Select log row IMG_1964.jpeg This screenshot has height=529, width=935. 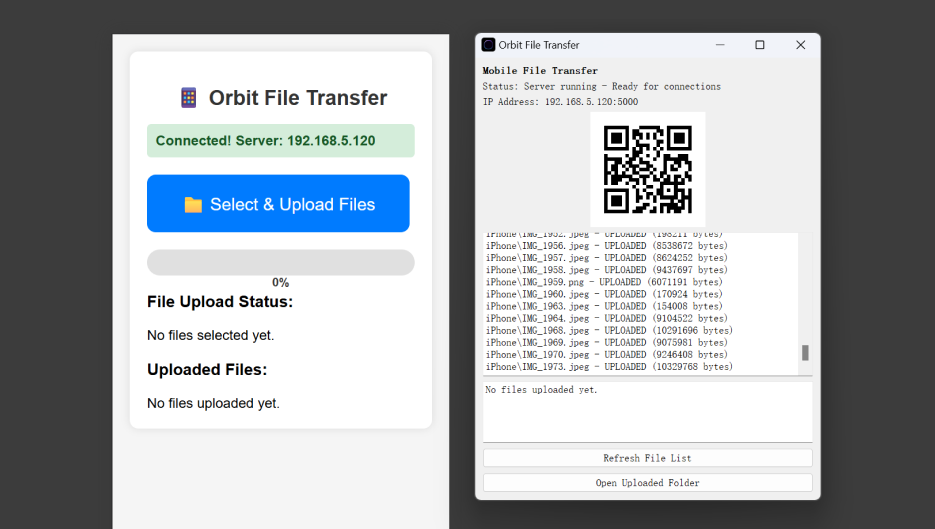(x=606, y=318)
